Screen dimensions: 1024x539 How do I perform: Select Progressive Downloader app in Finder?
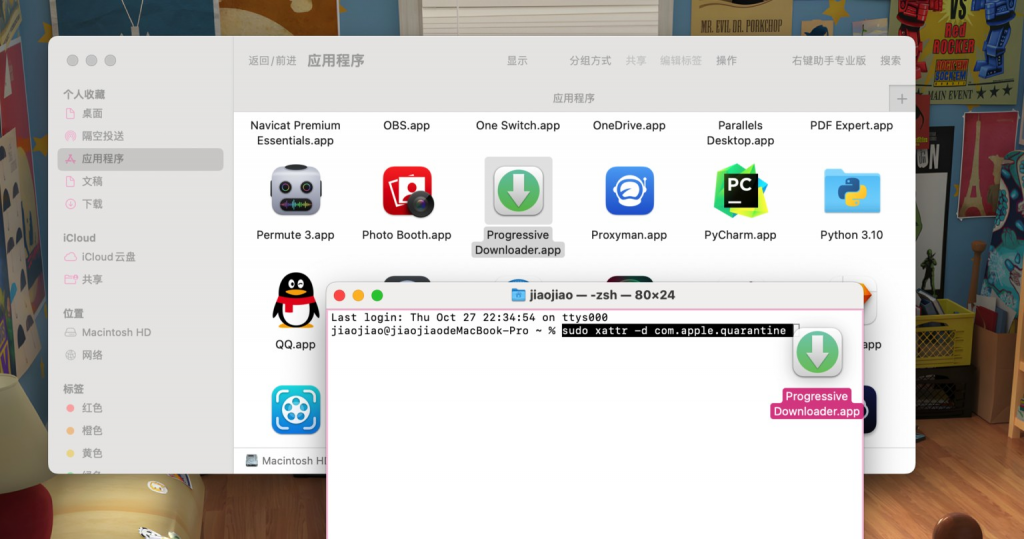point(518,191)
